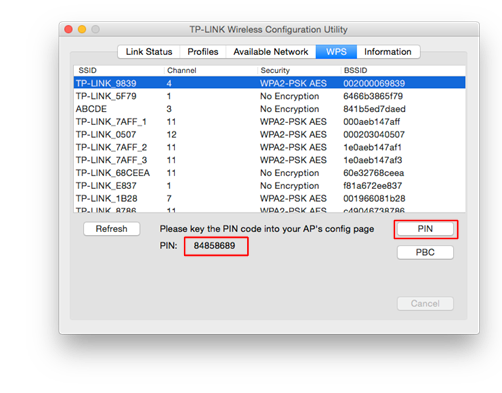This screenshot has height=393, width=502.
Task: Click BSSID 841b5ed7daed
Action: [x=374, y=109]
